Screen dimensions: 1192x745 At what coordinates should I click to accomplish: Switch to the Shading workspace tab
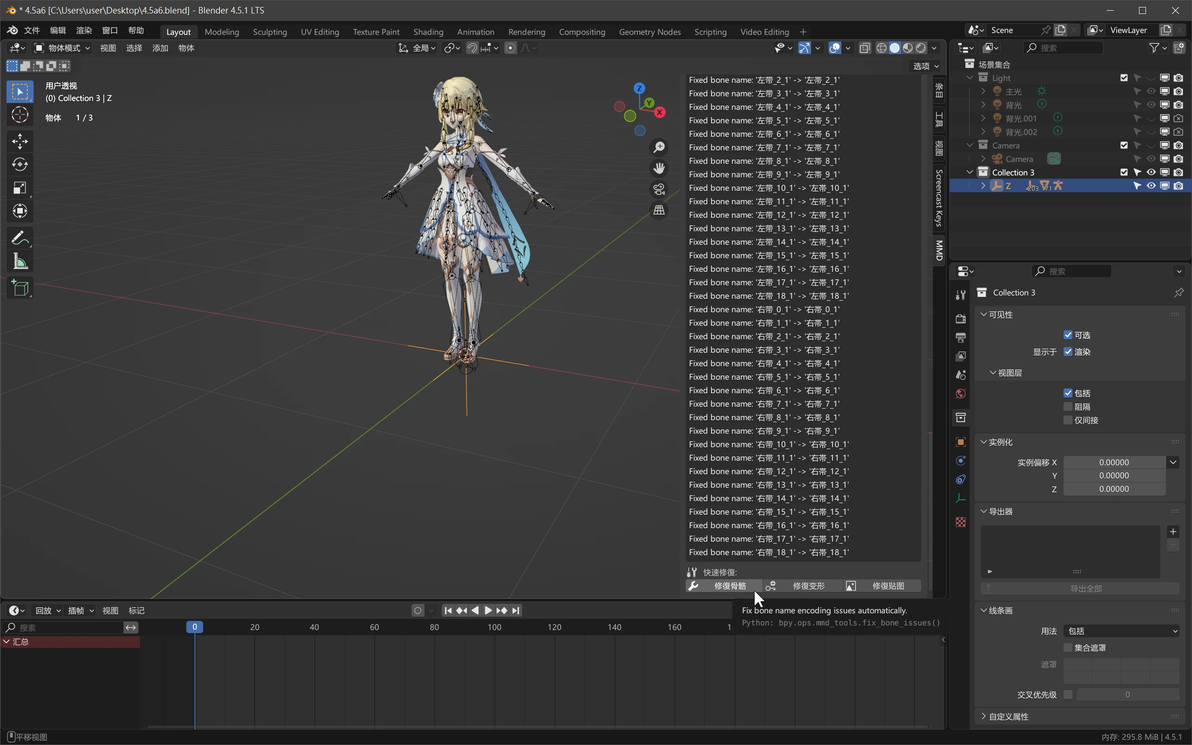pyautogui.click(x=428, y=32)
